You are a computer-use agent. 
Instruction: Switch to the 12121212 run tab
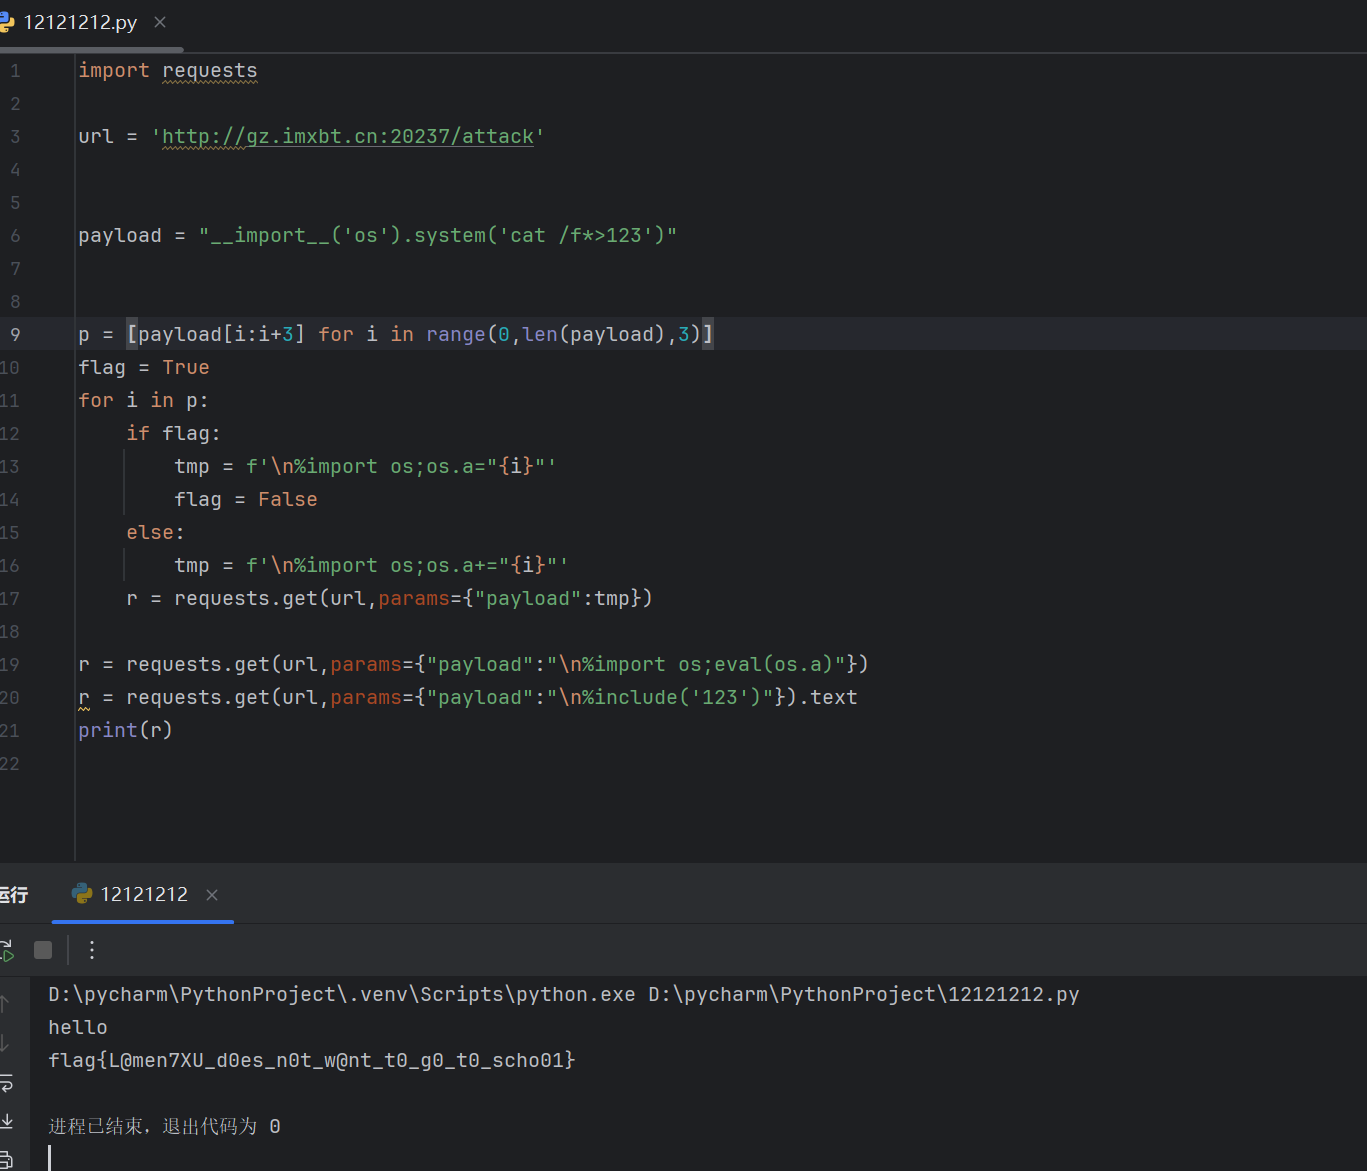coord(144,894)
